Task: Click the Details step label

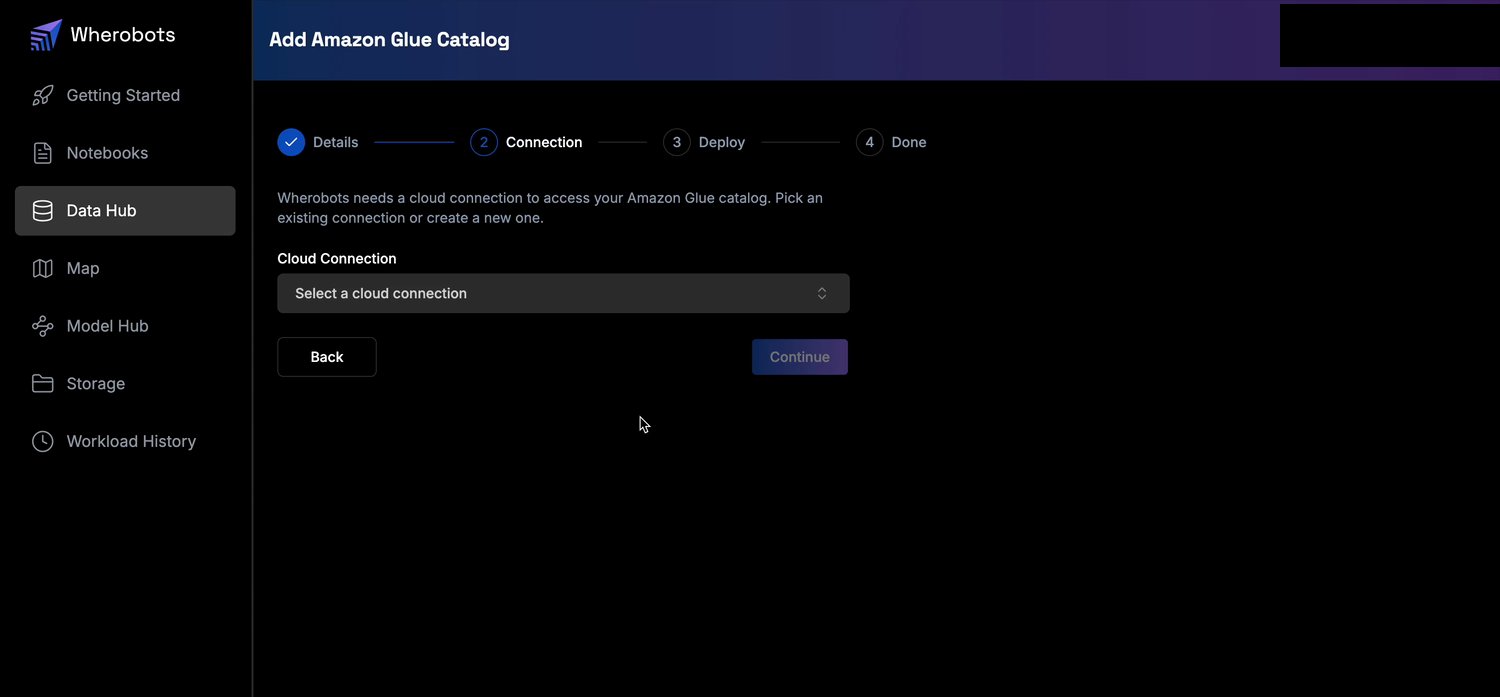Action: pos(335,142)
